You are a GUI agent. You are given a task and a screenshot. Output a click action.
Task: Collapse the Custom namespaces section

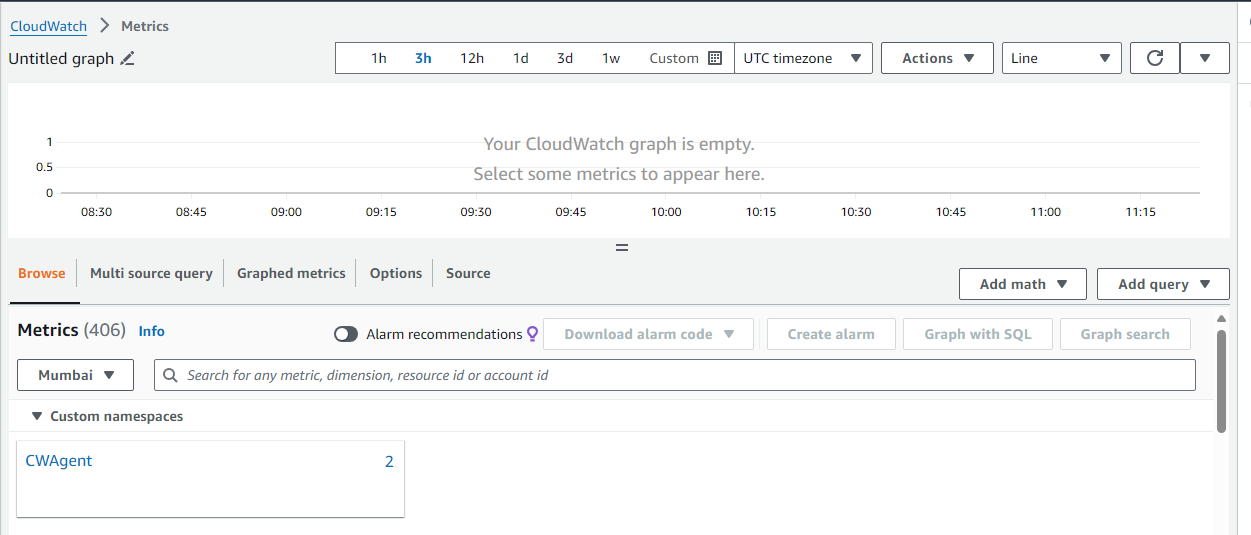(37, 416)
